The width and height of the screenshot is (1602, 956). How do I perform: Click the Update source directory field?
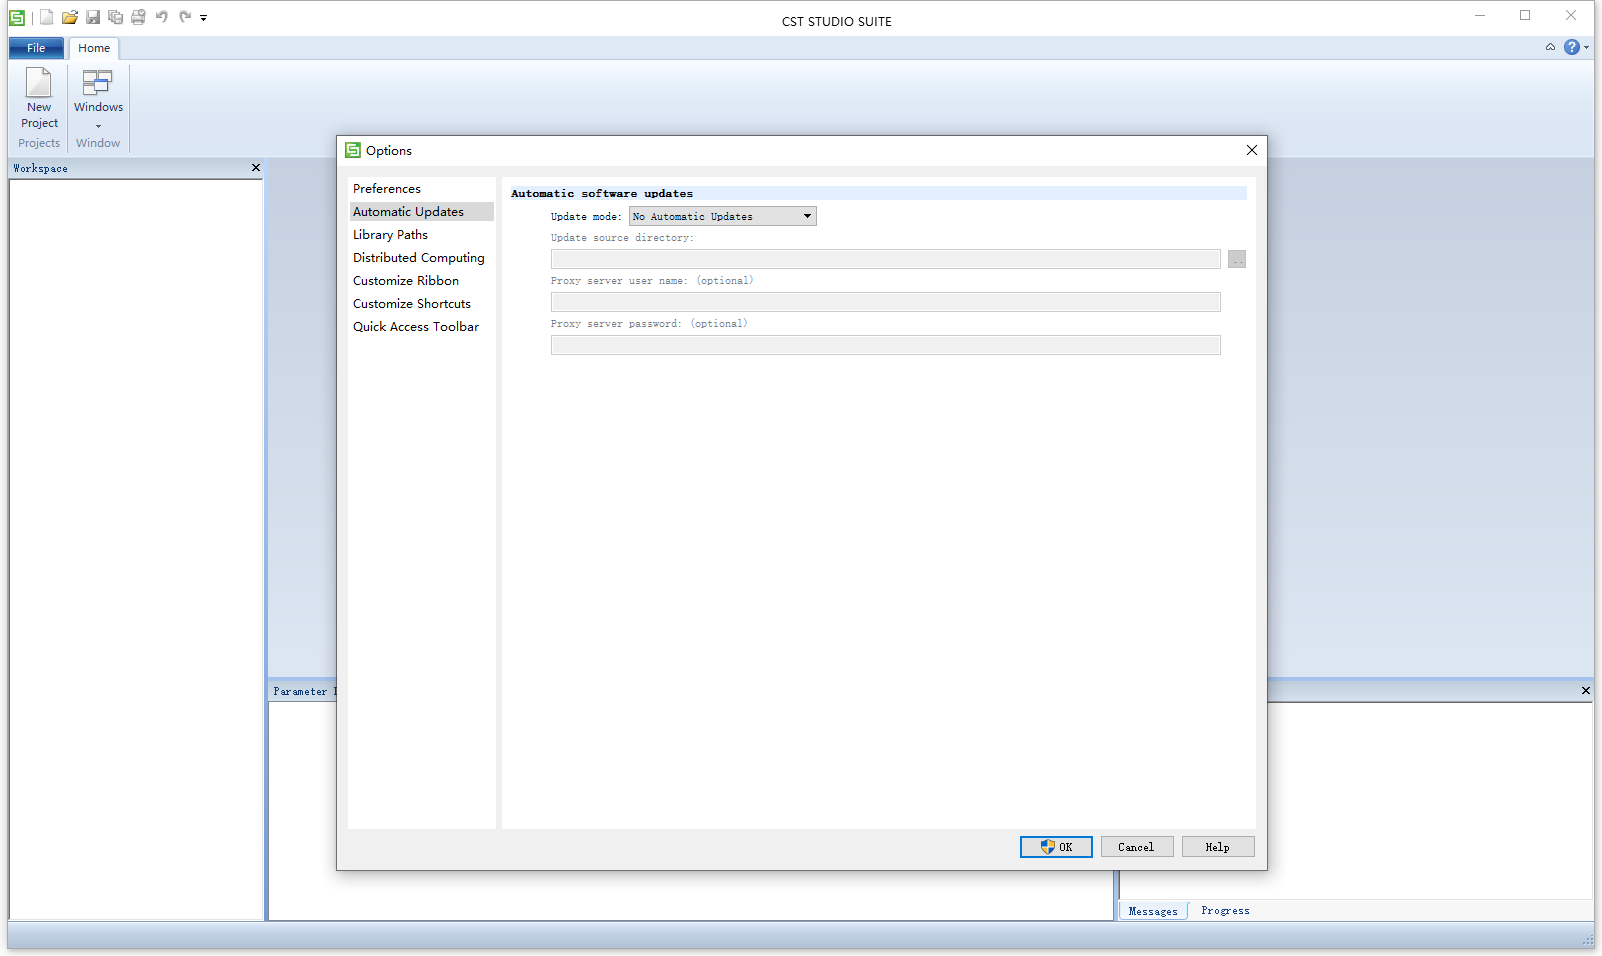[x=885, y=259]
